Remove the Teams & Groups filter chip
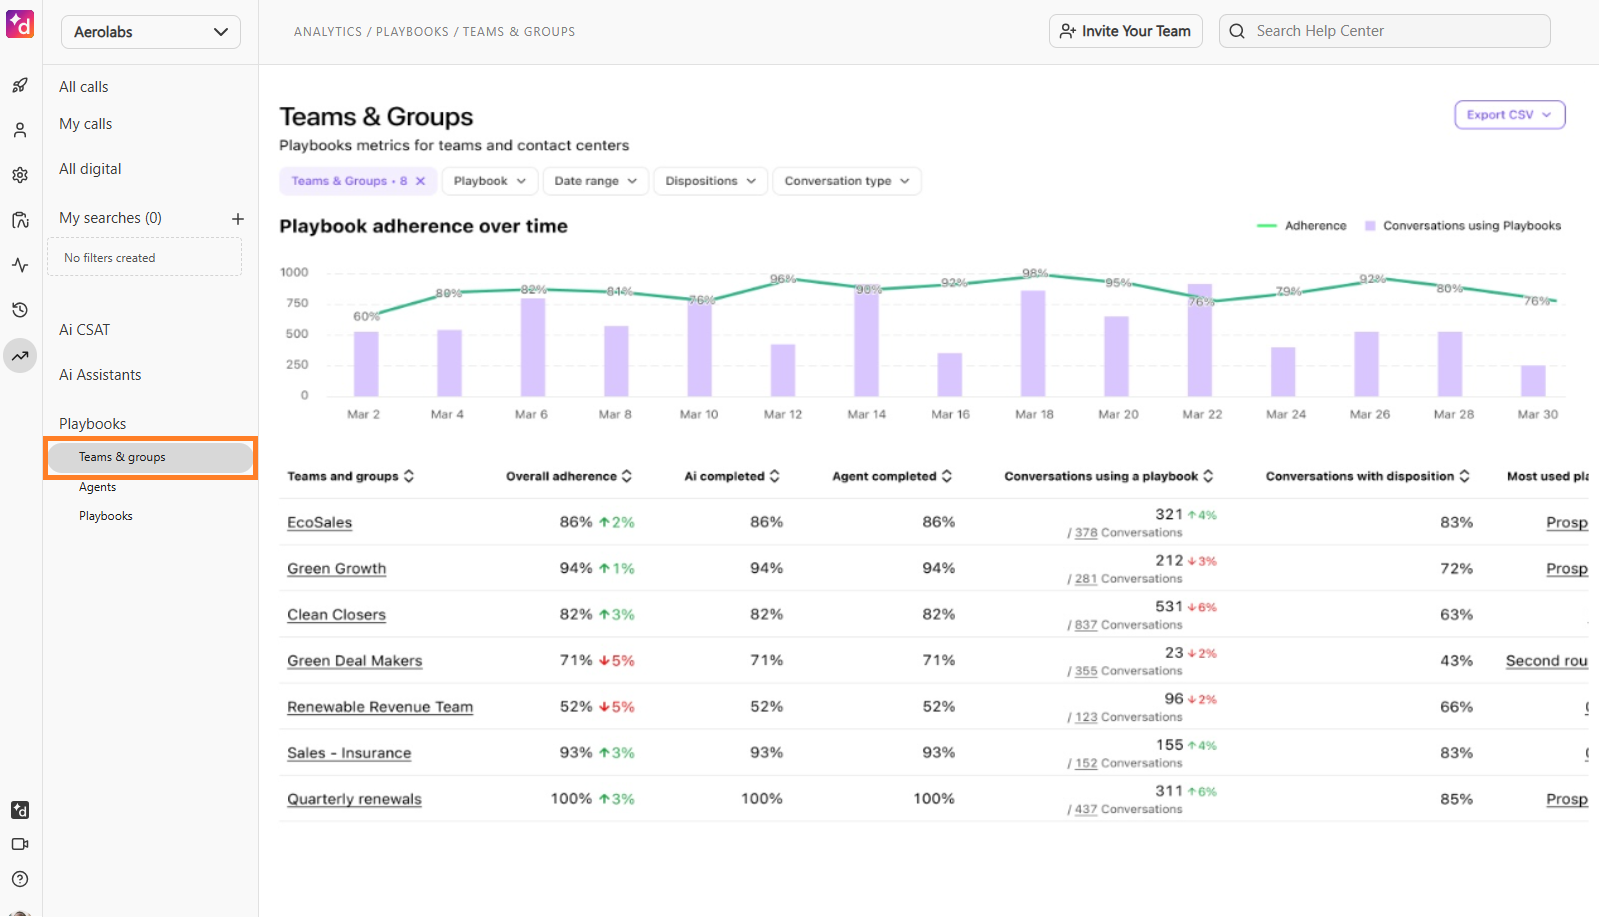 (421, 181)
